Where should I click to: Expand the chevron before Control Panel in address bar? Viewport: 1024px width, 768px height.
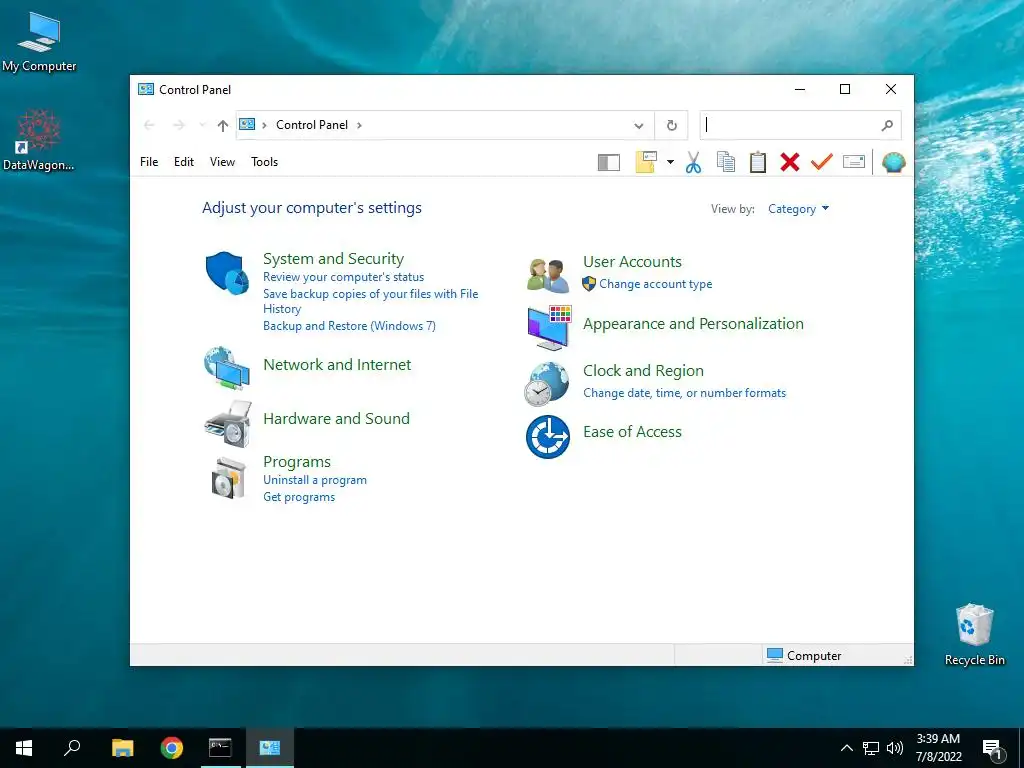pyautogui.click(x=264, y=125)
